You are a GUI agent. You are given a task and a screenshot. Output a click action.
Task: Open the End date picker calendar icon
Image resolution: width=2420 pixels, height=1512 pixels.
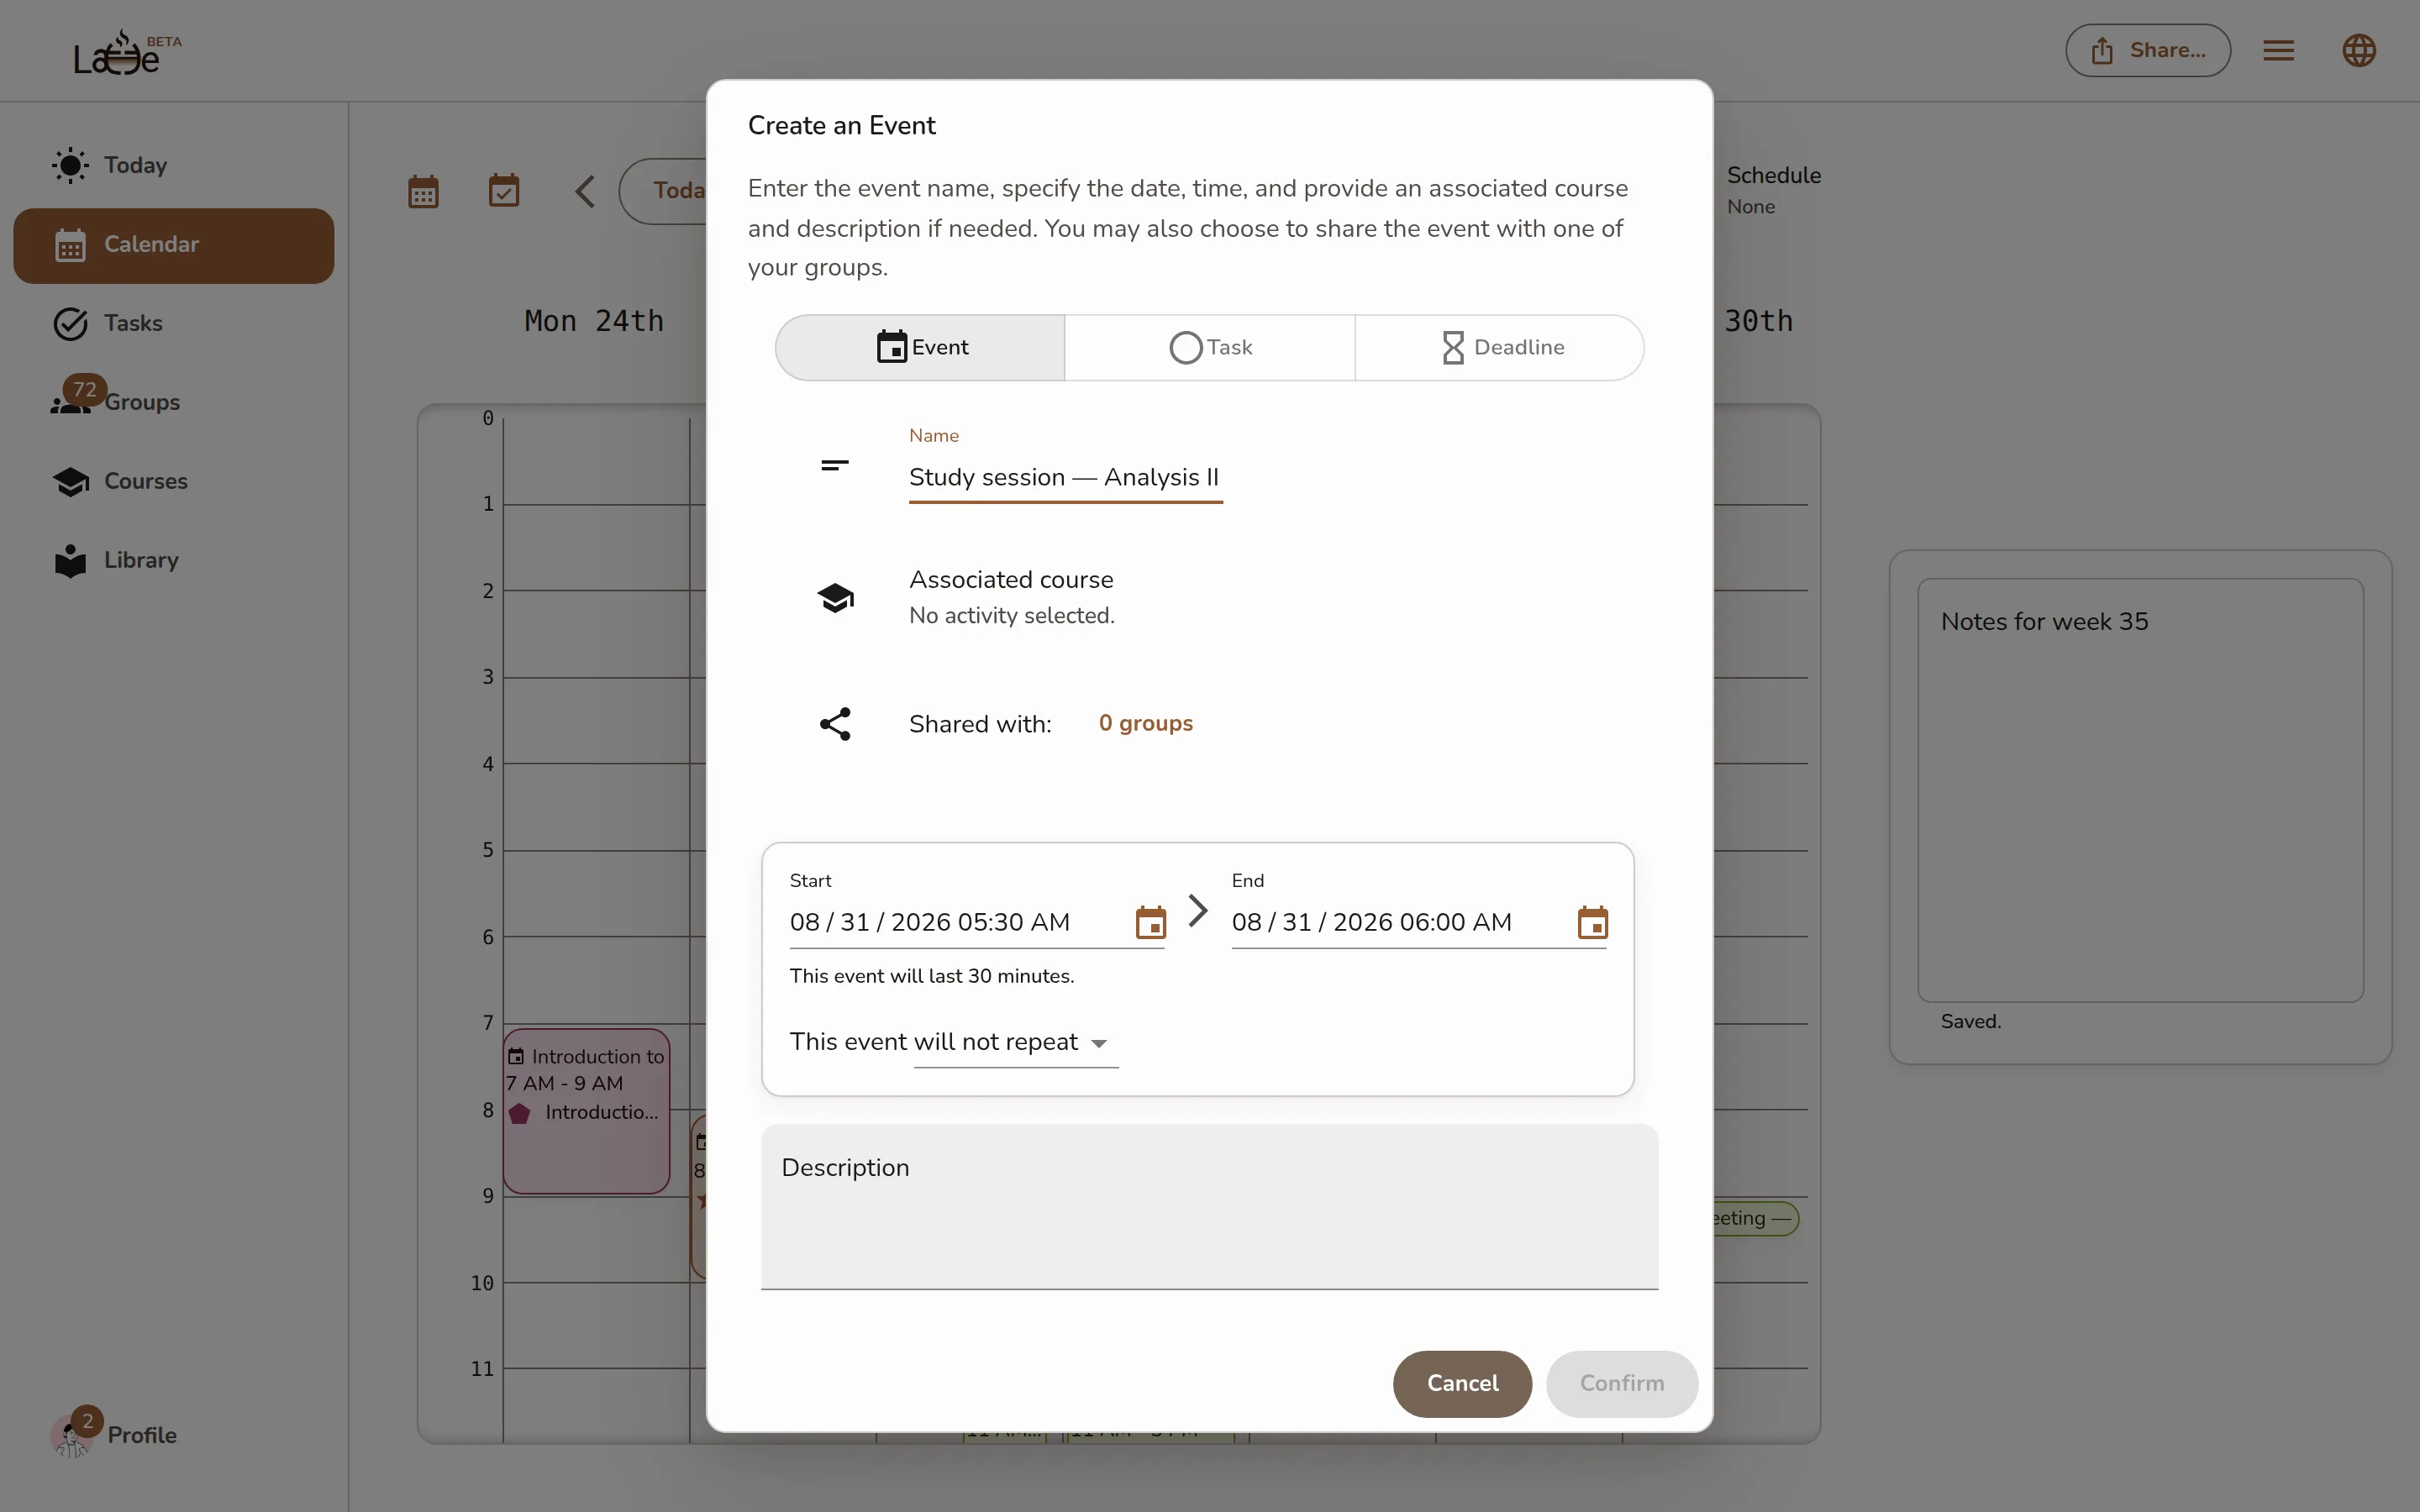1592,922
